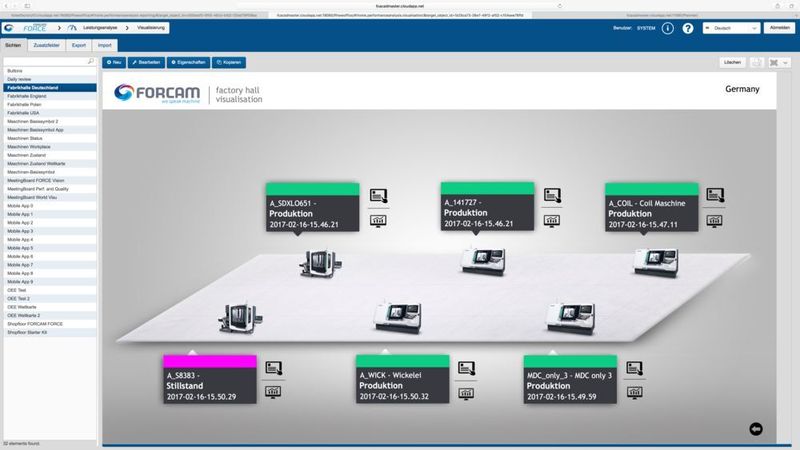Select 'Maschinen Workplace' list row
800x450 pixels.
click(50, 146)
